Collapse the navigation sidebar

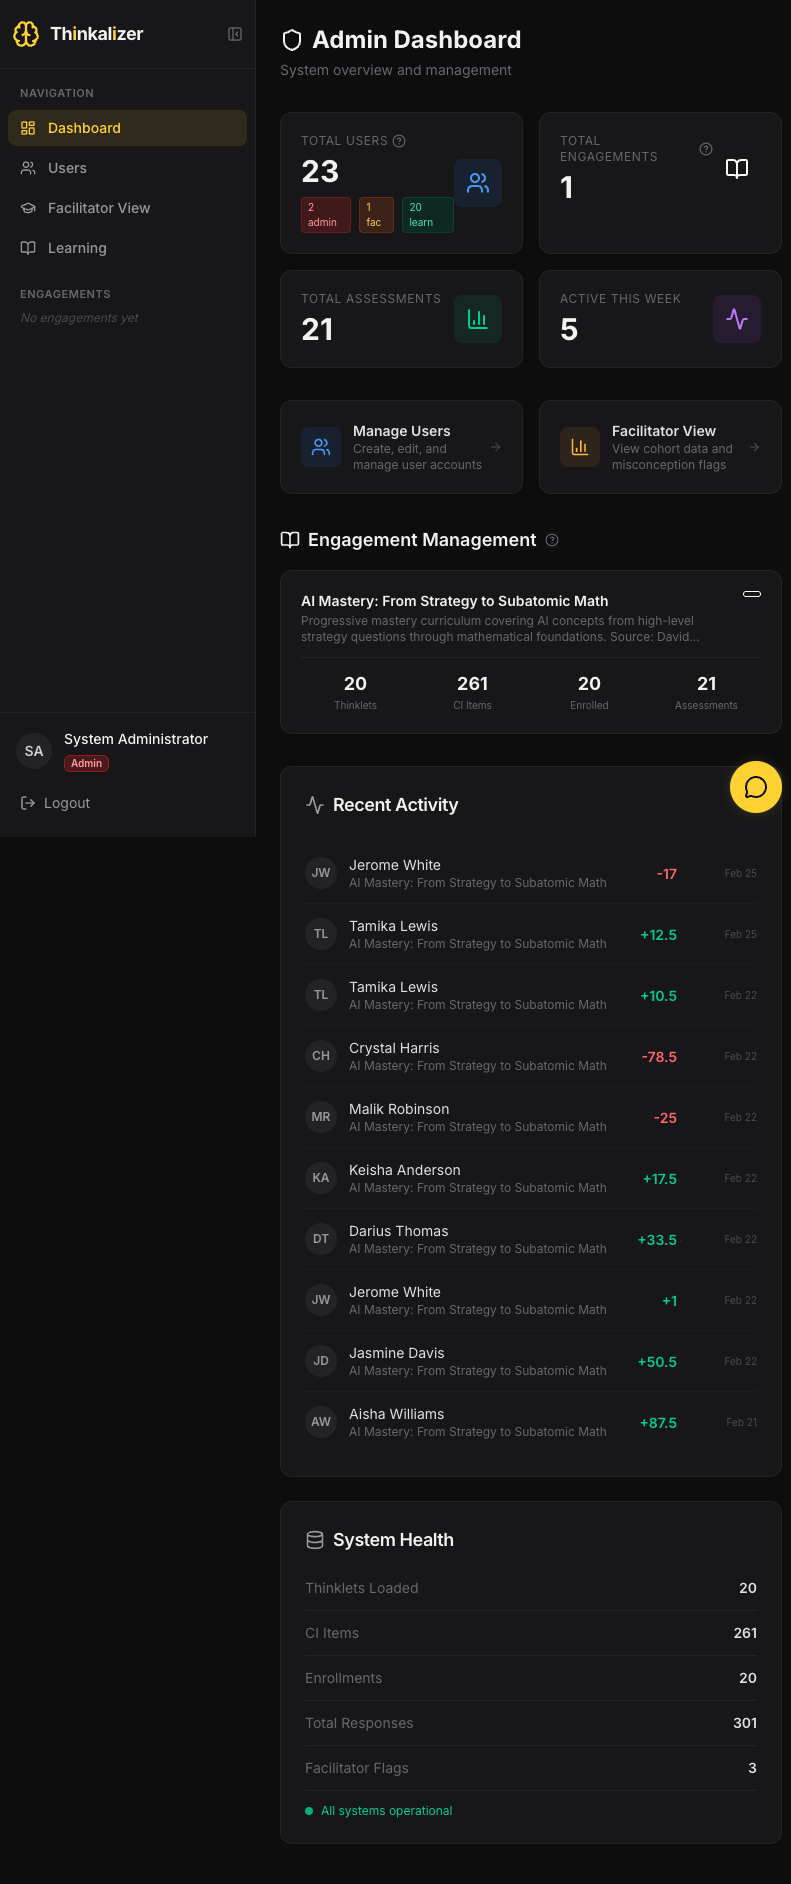point(234,33)
